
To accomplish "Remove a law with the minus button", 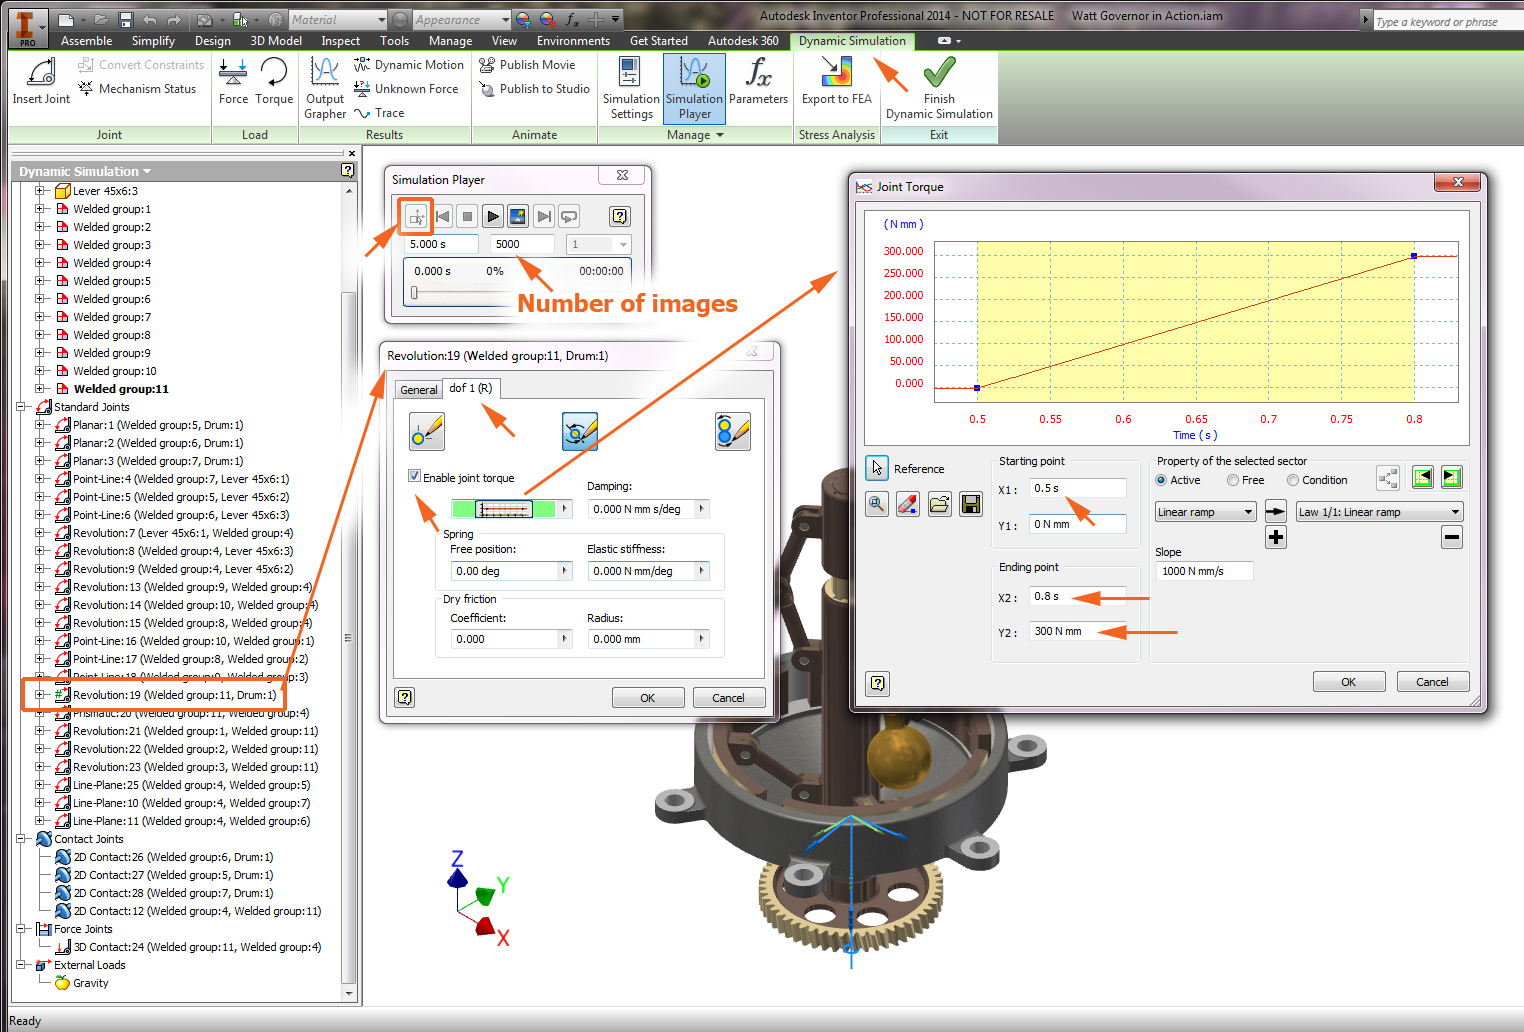I will [1452, 537].
